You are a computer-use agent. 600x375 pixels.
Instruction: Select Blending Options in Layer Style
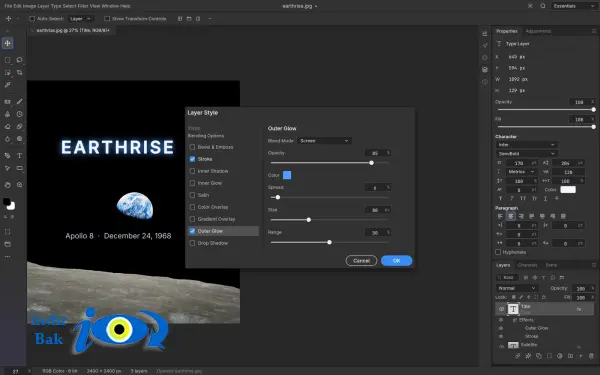click(206, 136)
